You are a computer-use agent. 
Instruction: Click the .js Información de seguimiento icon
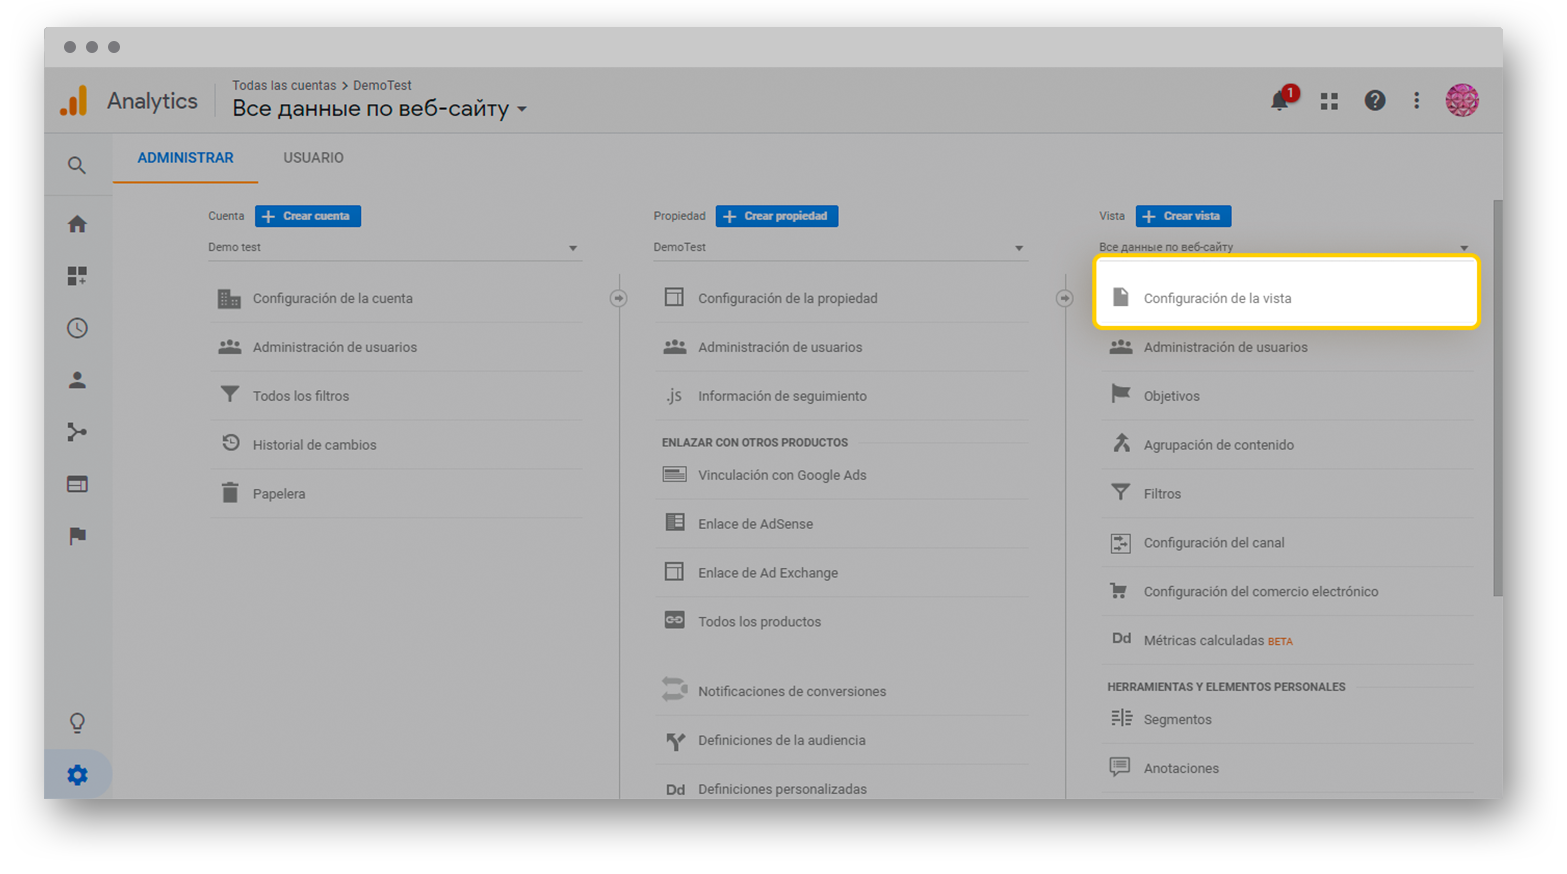675,396
